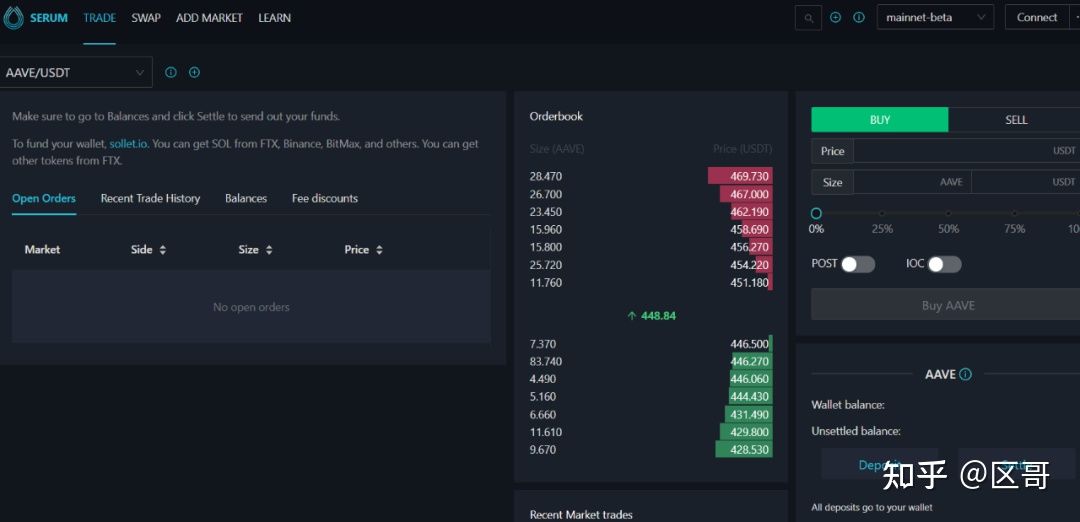Select bid price 431.490 in orderbook
Screen dimensions: 1080x522
(x=749, y=415)
